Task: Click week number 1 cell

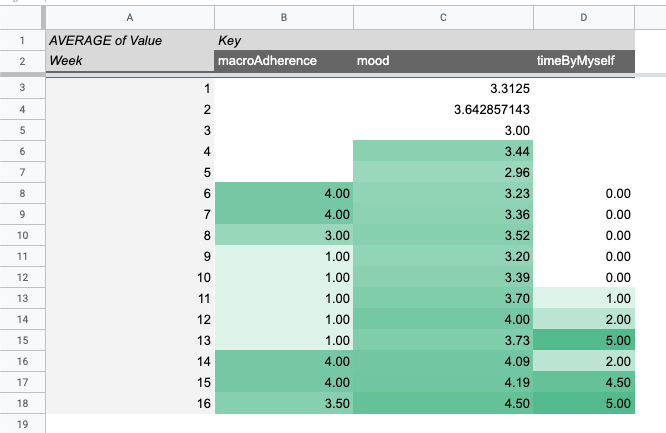Action: 130,88
